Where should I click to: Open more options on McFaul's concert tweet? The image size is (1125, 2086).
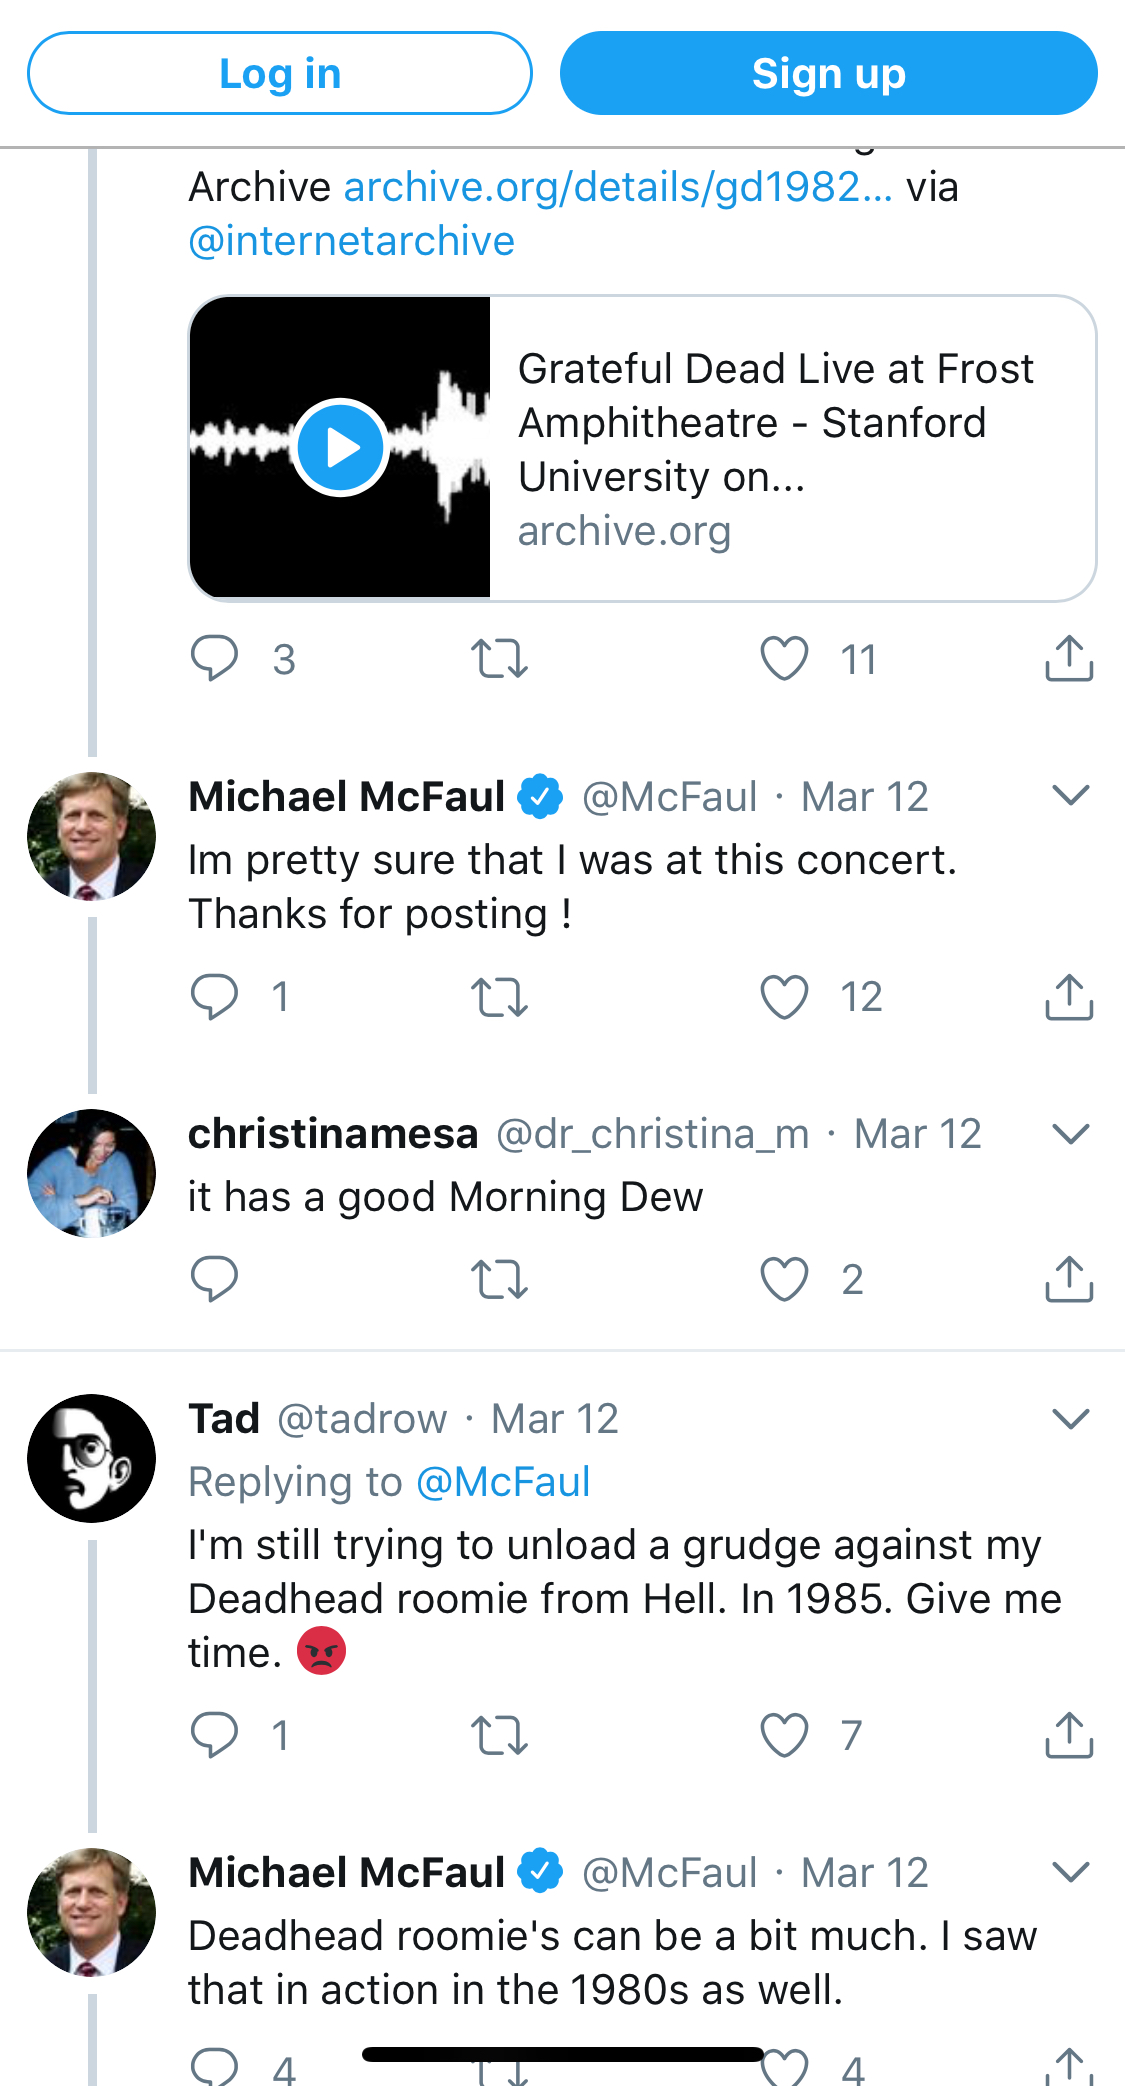[x=1070, y=796]
